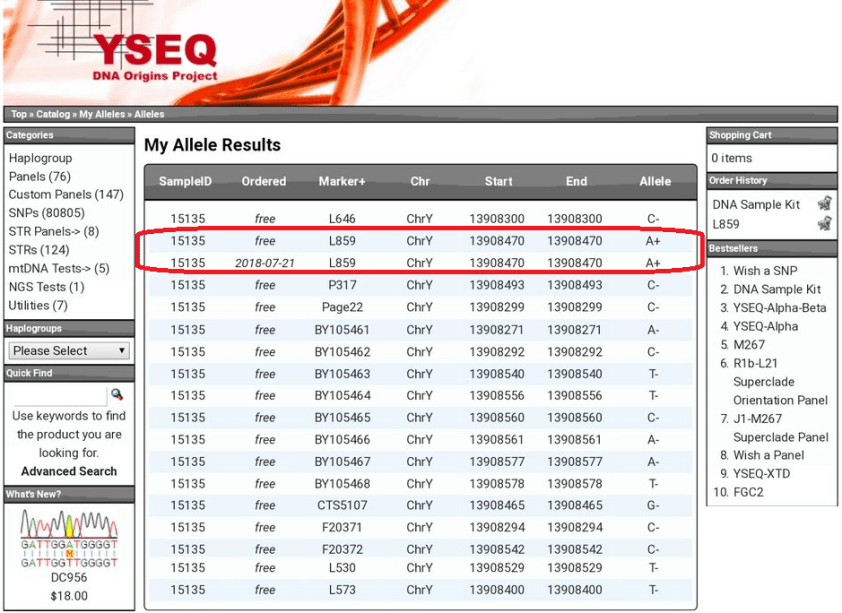Image resolution: width=842 pixels, height=613 pixels.
Task: Click the YSEQ DNA Origins Project logo
Action: pos(154,55)
